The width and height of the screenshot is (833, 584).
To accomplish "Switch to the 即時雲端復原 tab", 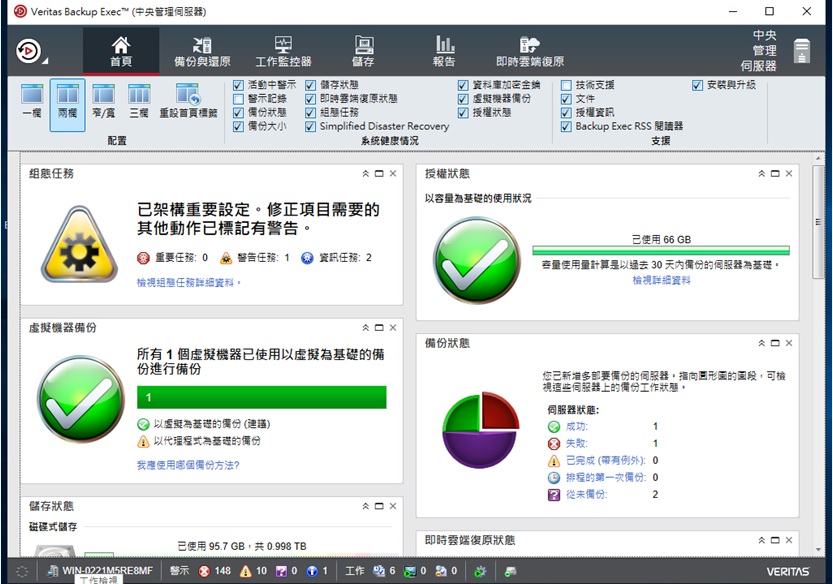I will [530, 51].
